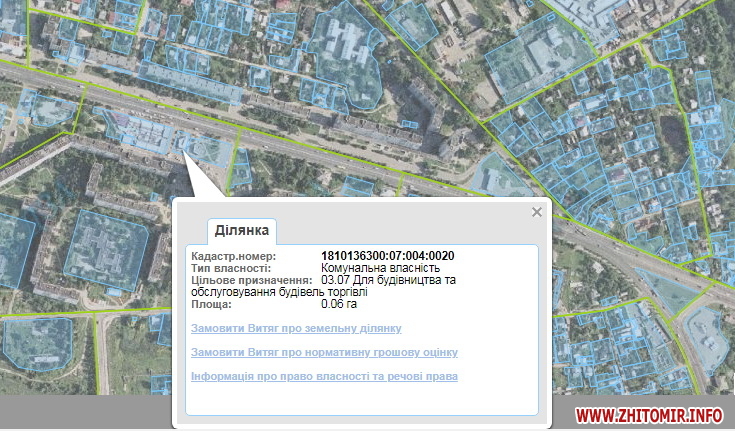The width and height of the screenshot is (735, 431).
Task: Click the Комунальна власність ownership value
Action: [380, 269]
